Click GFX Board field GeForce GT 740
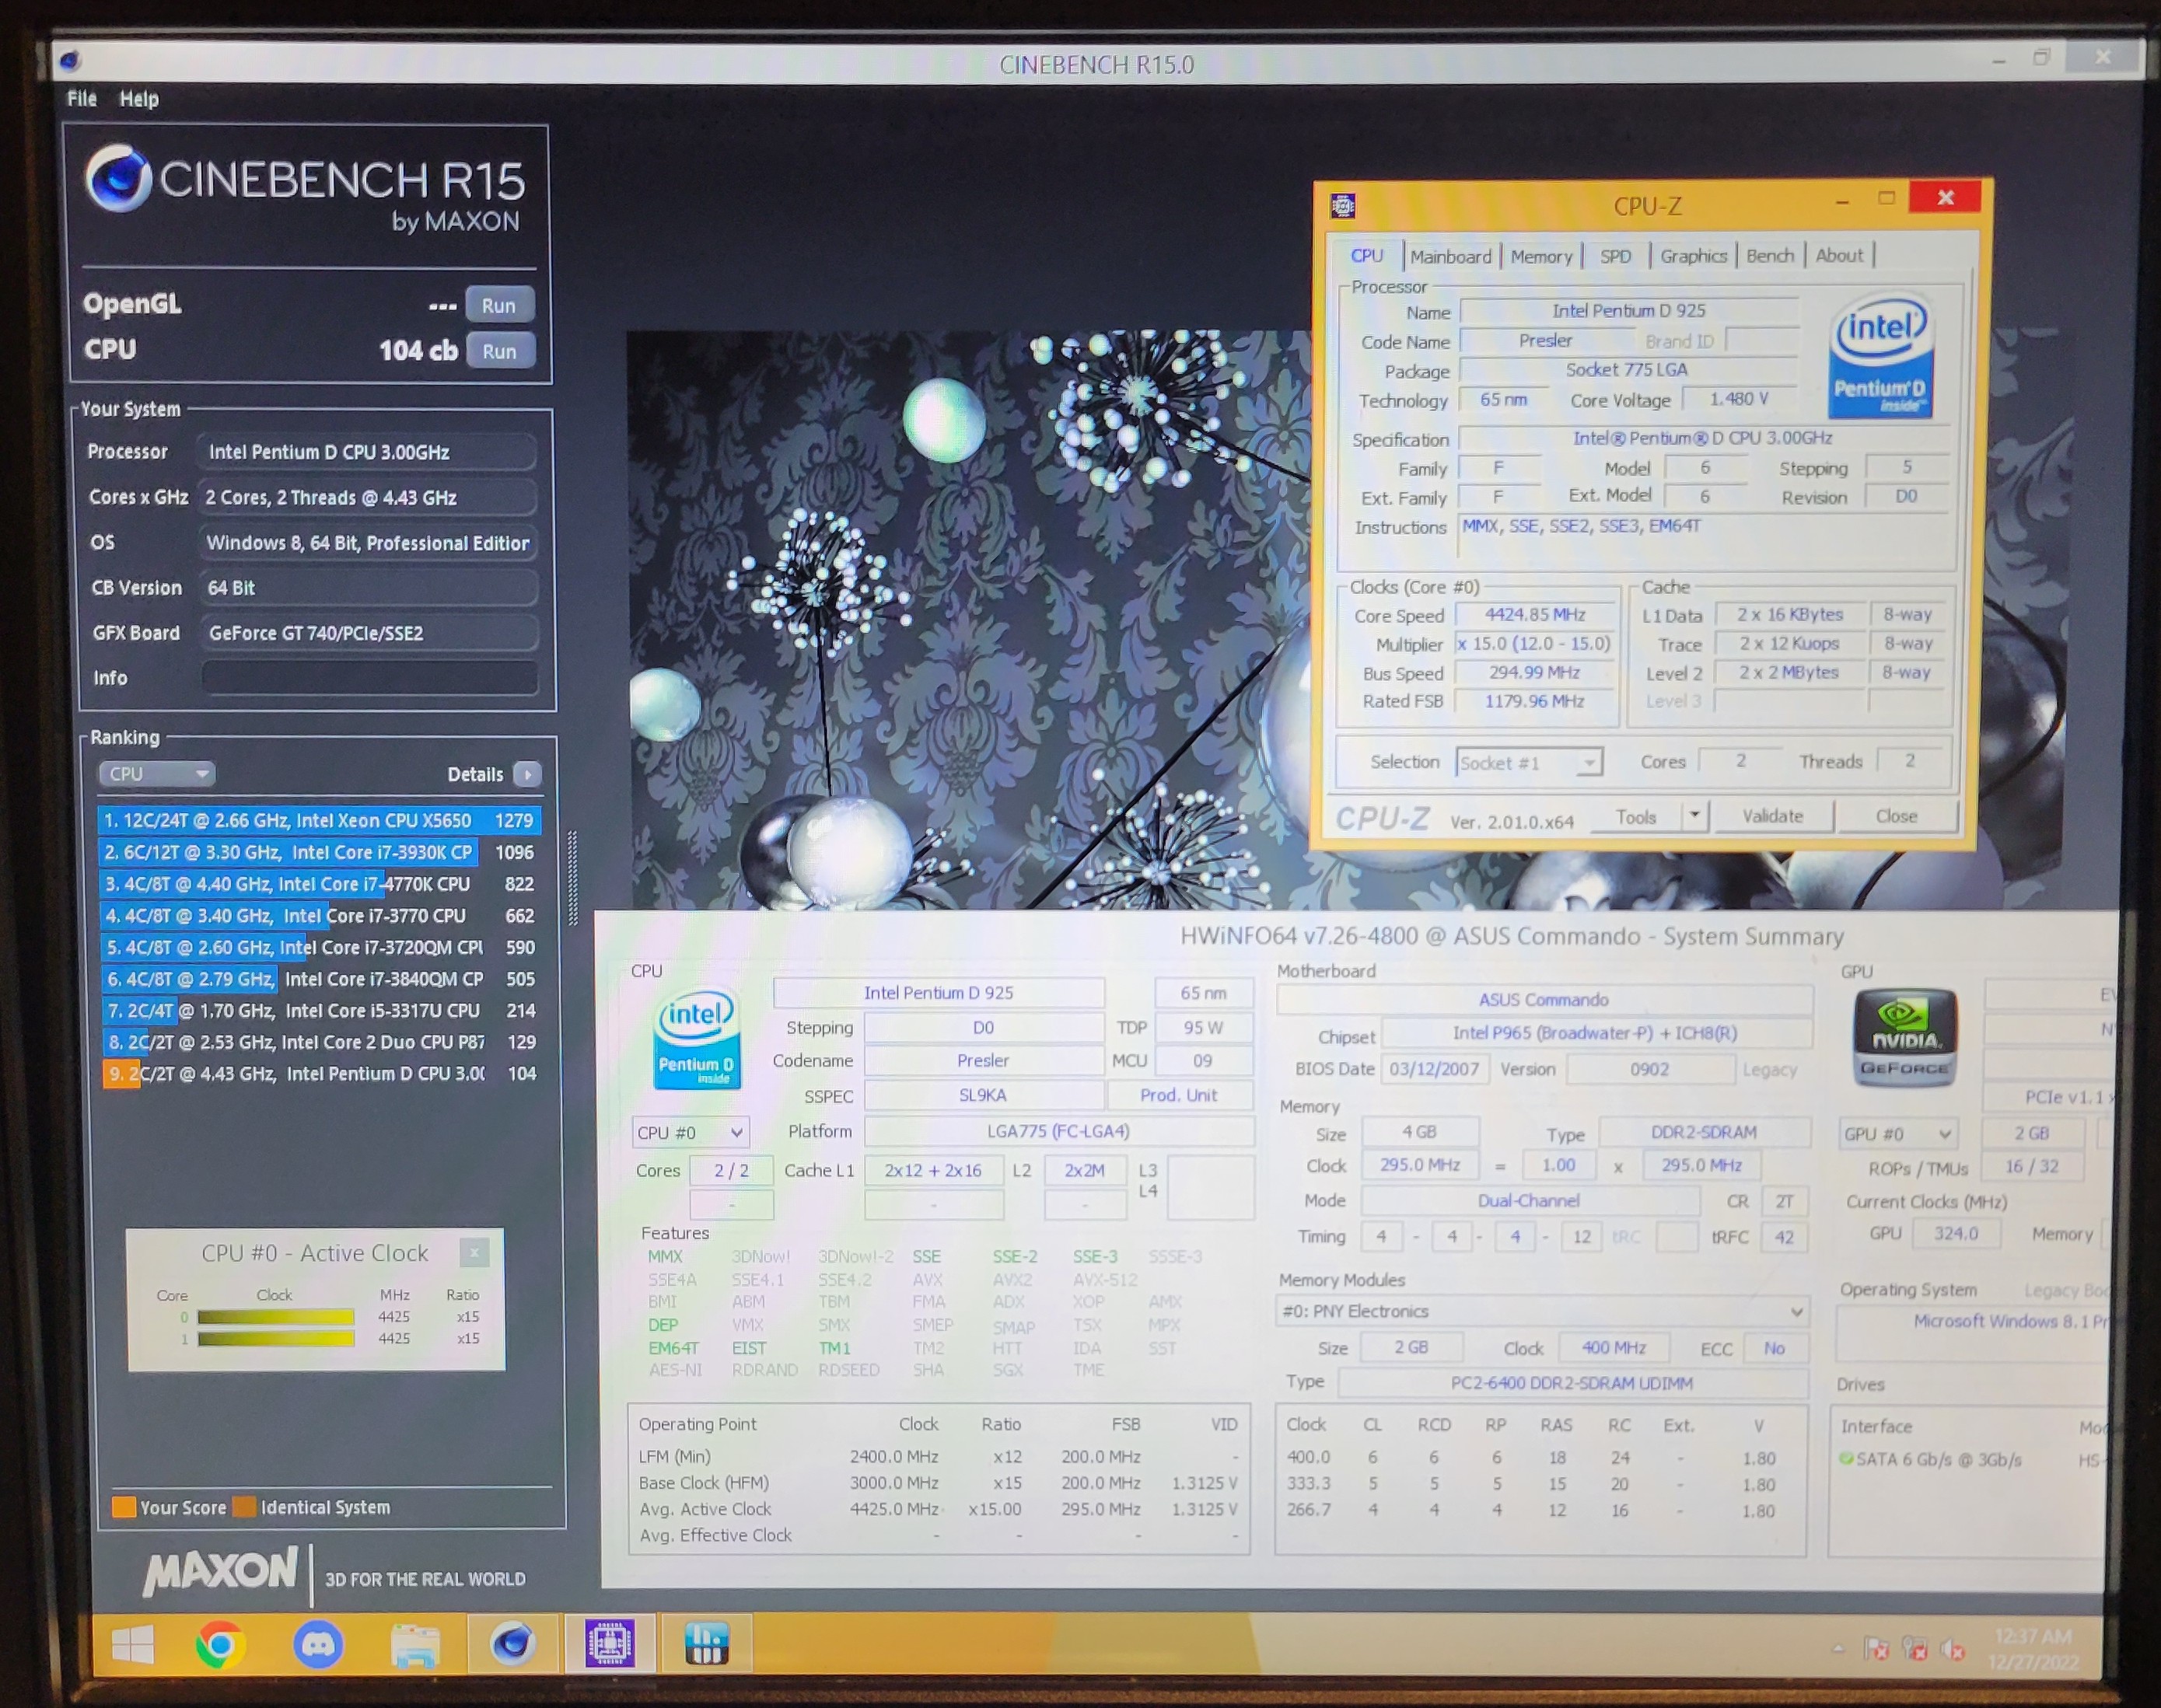The height and width of the screenshot is (1708, 2161). click(369, 633)
